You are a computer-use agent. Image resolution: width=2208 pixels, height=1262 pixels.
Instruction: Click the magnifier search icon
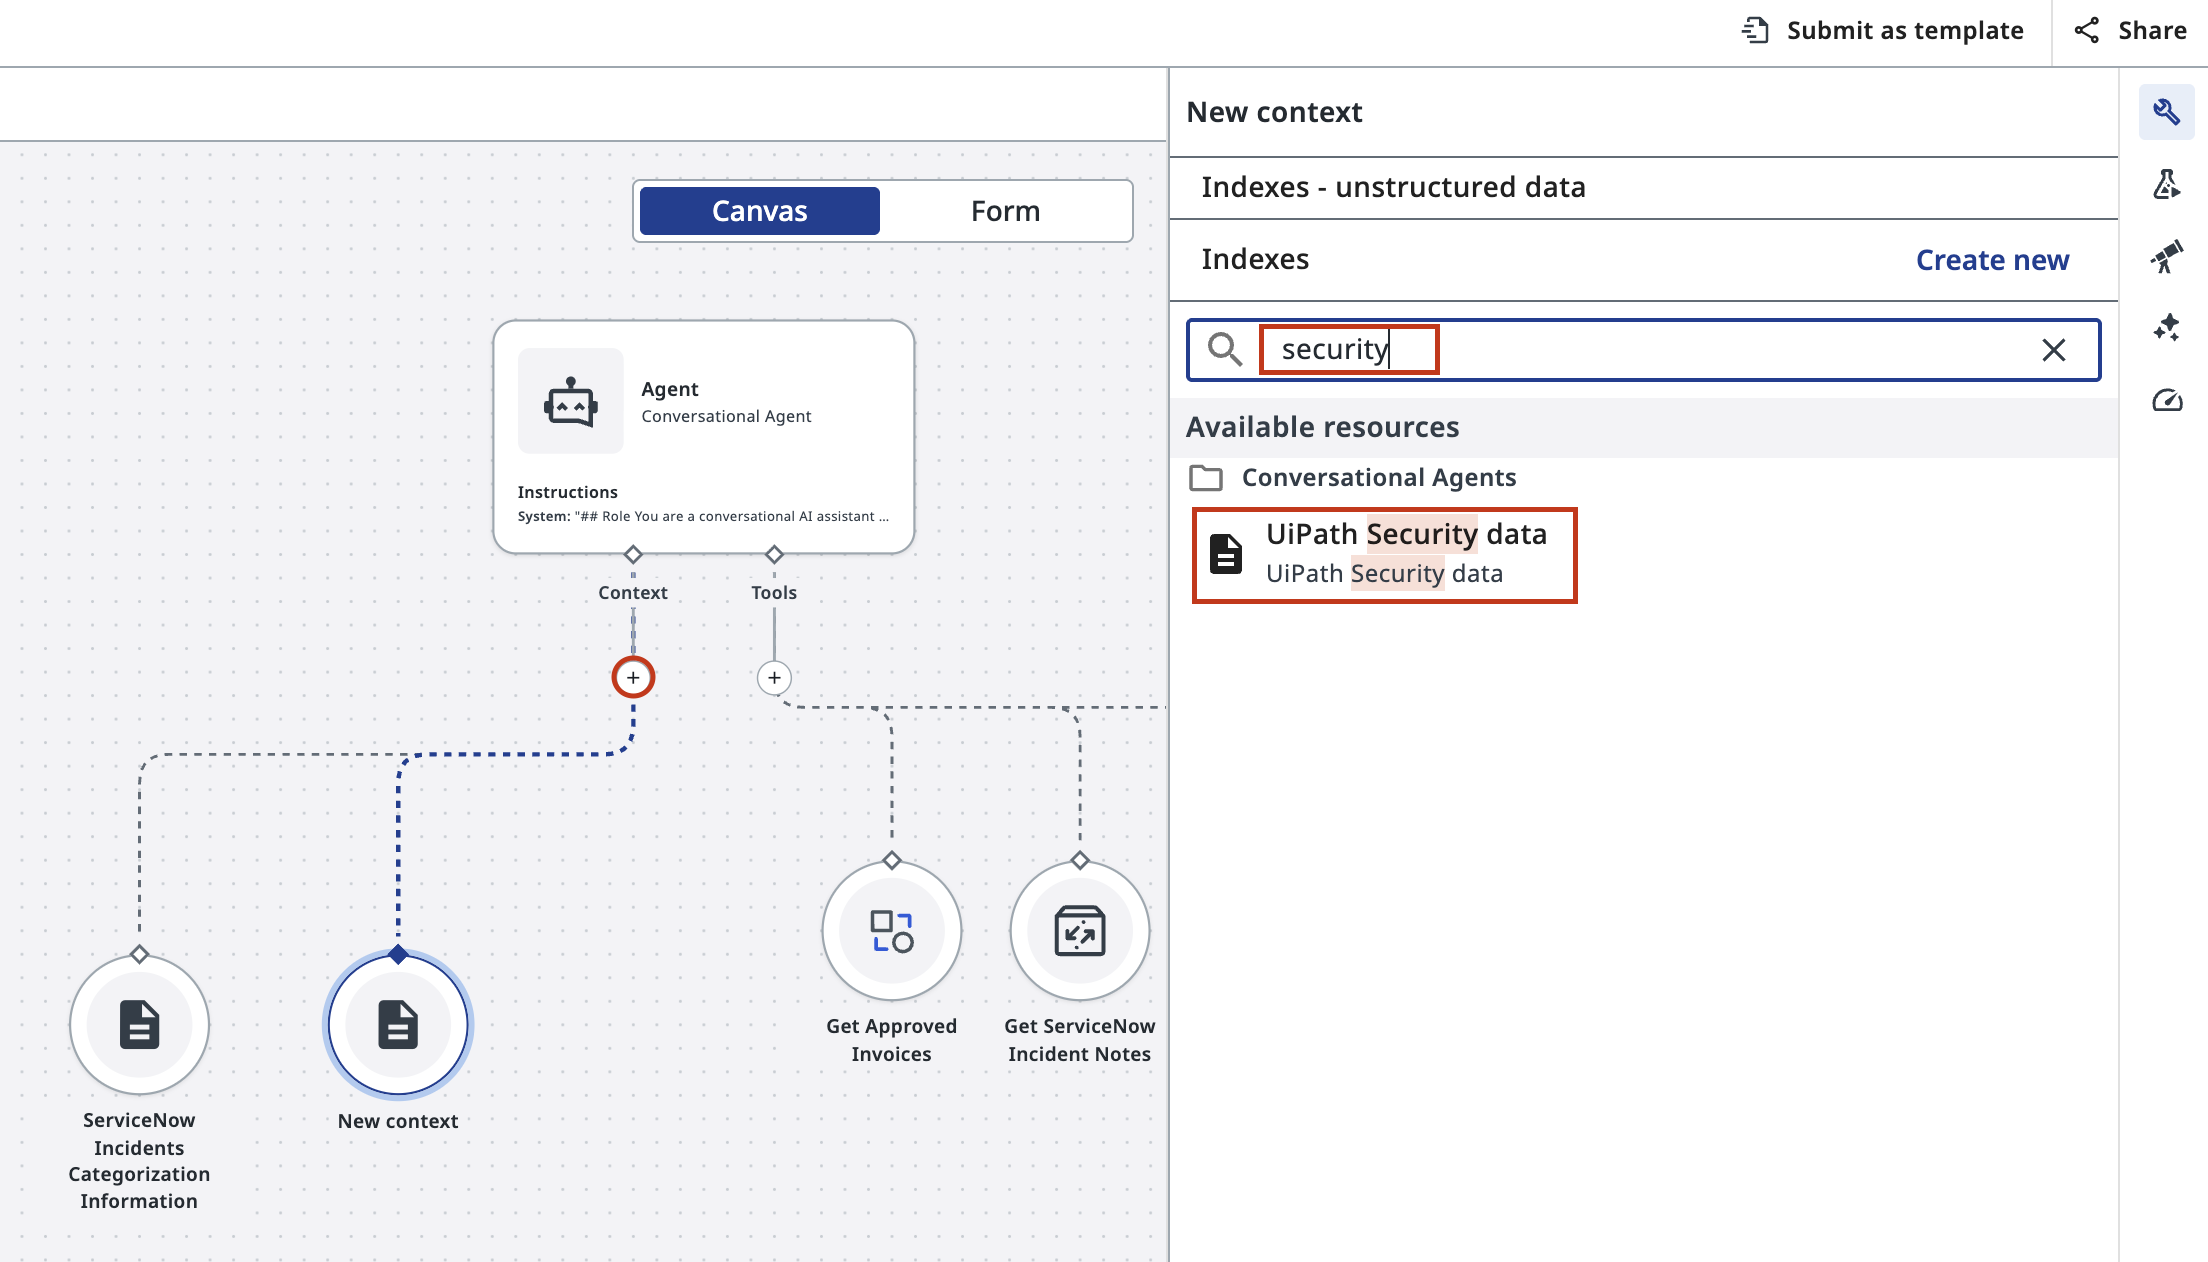pyautogui.click(x=1224, y=350)
